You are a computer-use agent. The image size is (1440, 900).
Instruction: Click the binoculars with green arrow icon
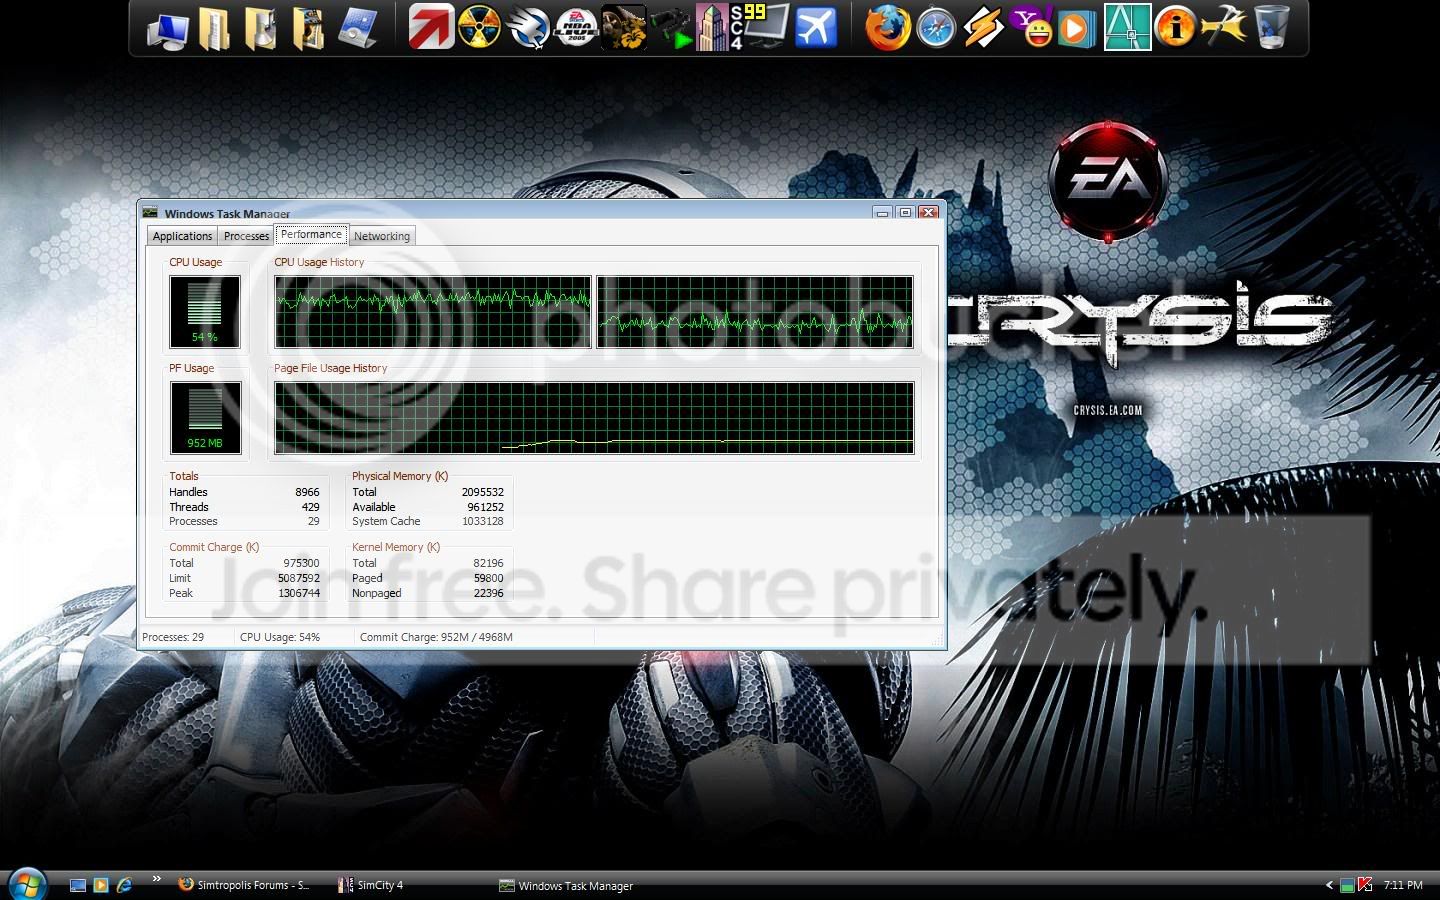(x=670, y=28)
